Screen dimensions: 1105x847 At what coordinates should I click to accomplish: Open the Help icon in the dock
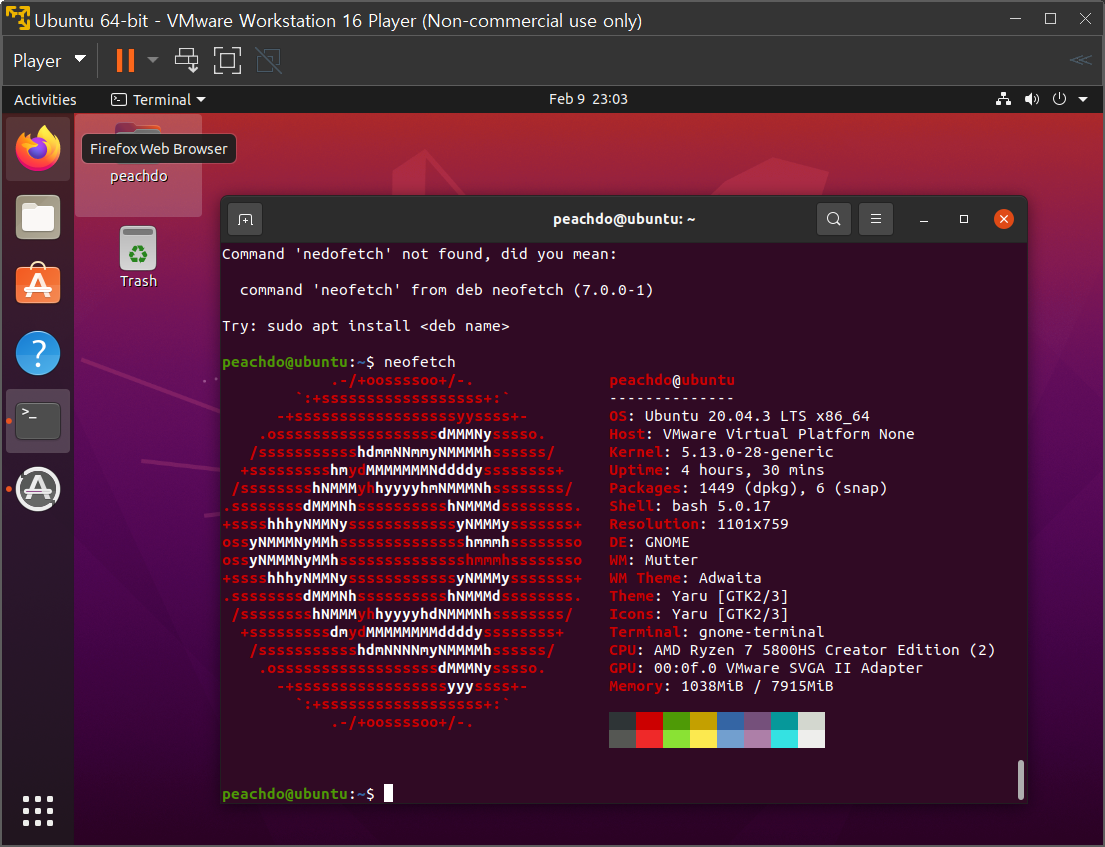pyautogui.click(x=38, y=353)
